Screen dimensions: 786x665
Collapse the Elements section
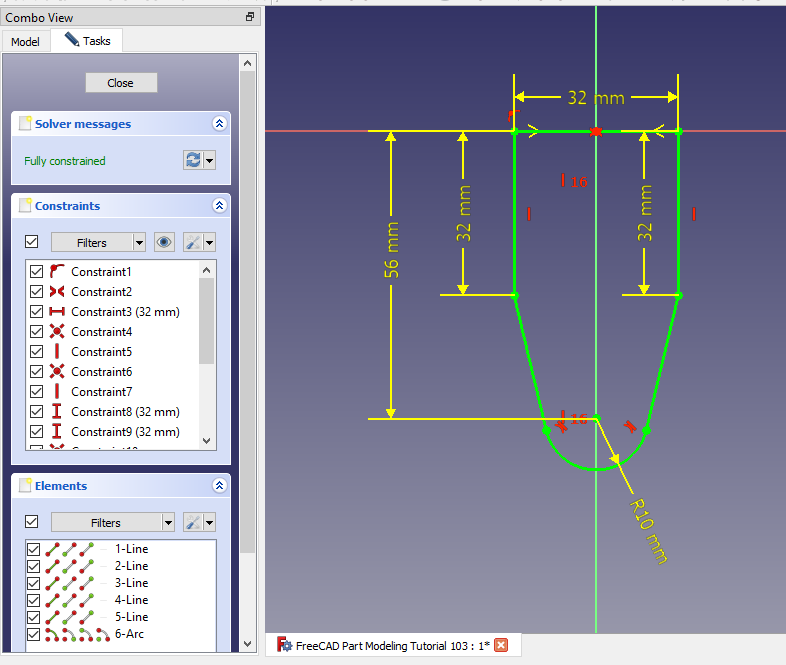click(219, 486)
